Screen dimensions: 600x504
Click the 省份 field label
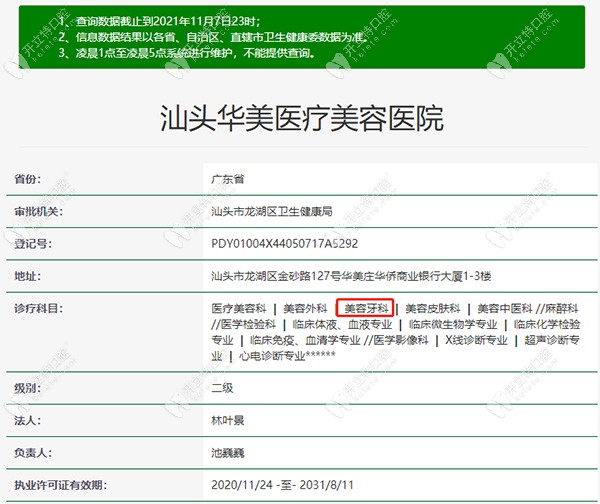[x=28, y=179]
